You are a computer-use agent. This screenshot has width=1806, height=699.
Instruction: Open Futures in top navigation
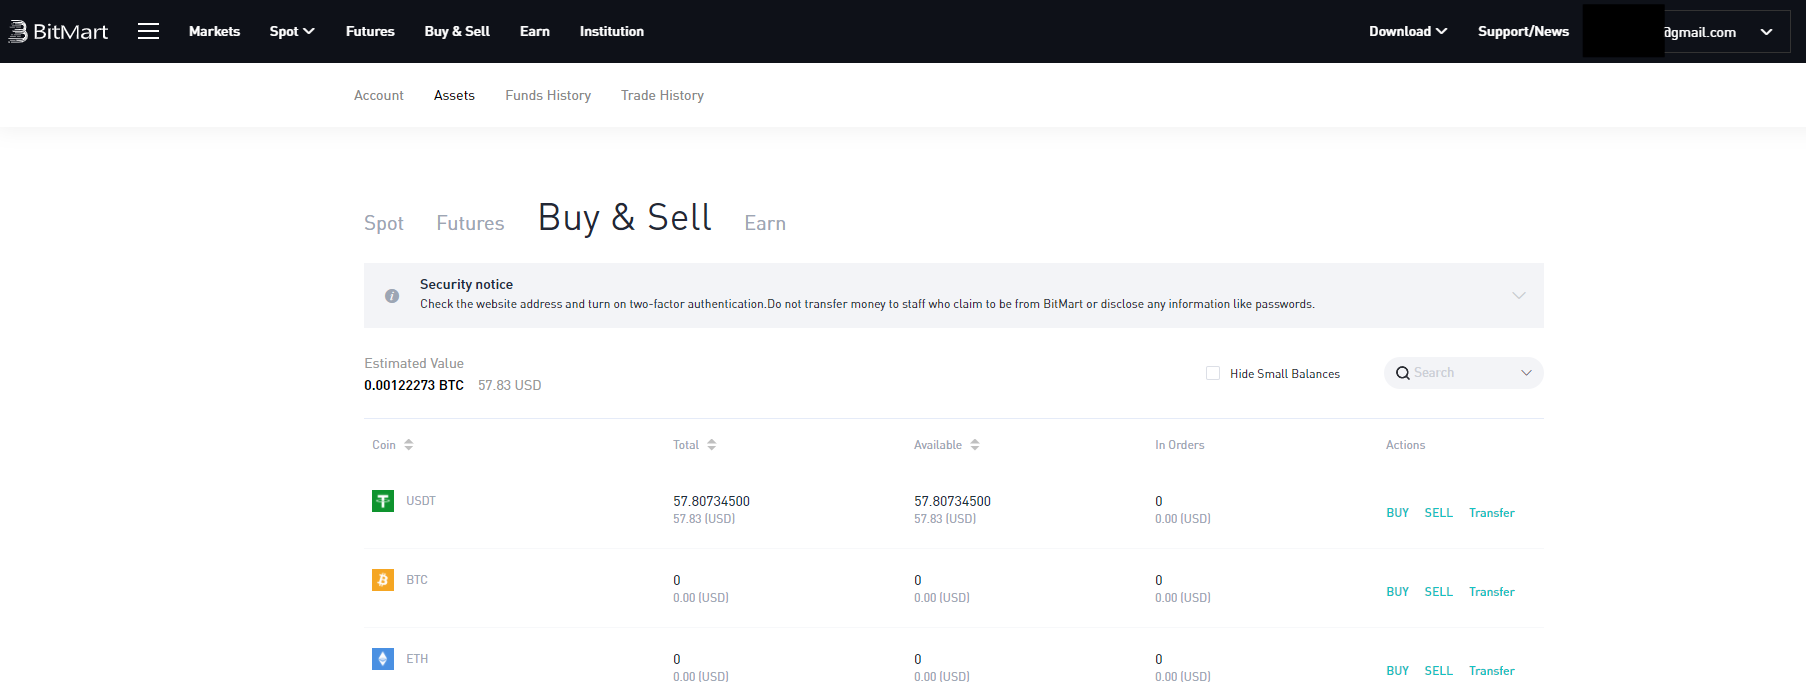370,31
